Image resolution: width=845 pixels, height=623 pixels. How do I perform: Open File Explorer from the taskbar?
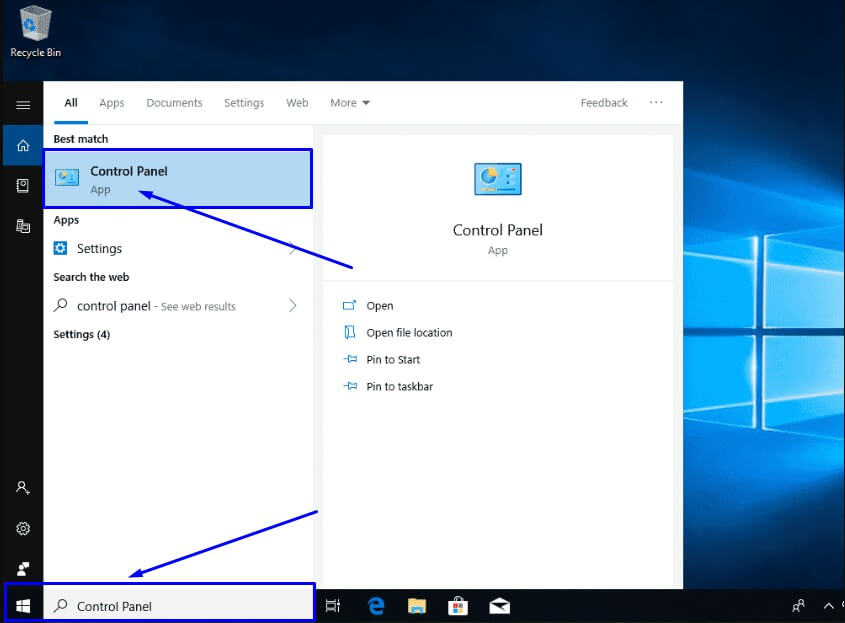[417, 606]
